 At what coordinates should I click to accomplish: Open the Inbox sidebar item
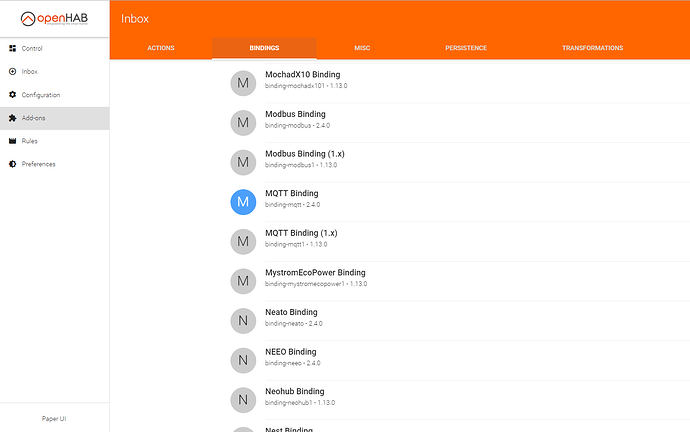[x=30, y=71]
